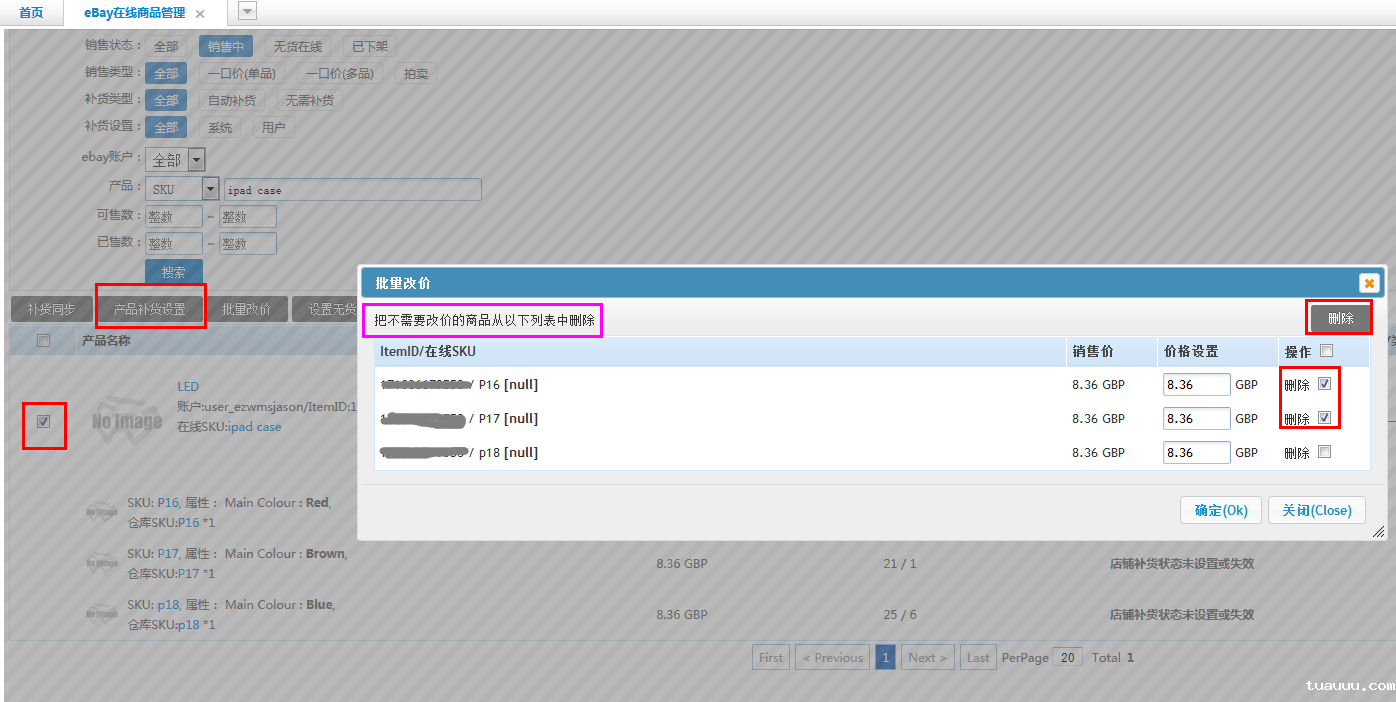Enable the 删除 checkbox on the p18 row

click(x=1322, y=451)
